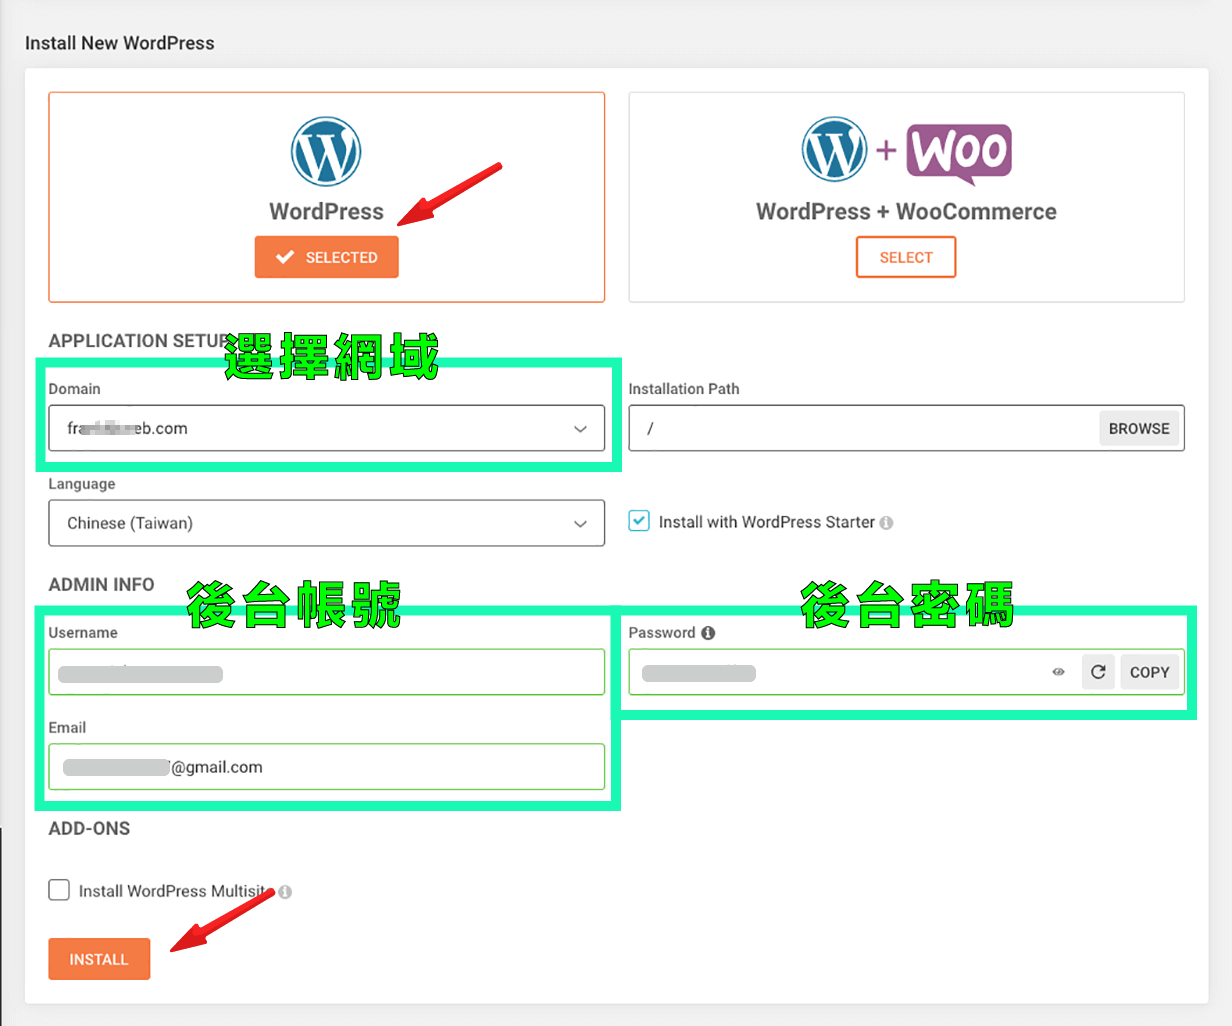
Task: Click WordPress Multisite info icon
Action: pos(285,892)
